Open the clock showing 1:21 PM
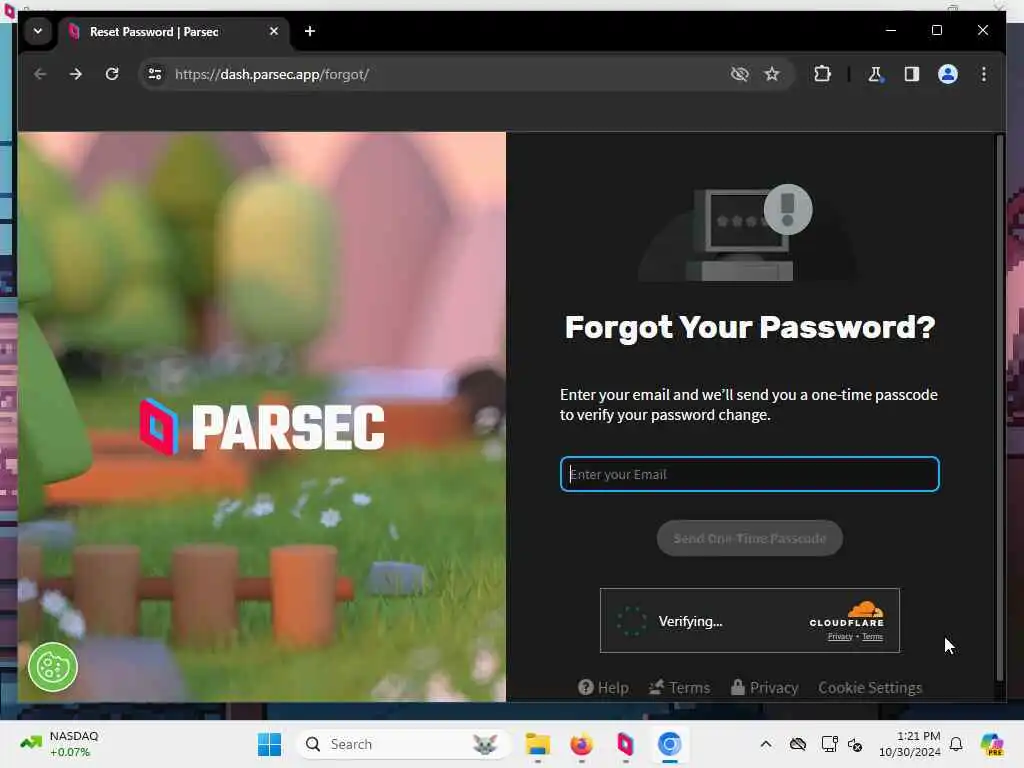The height and width of the screenshot is (768, 1024). coord(909,744)
